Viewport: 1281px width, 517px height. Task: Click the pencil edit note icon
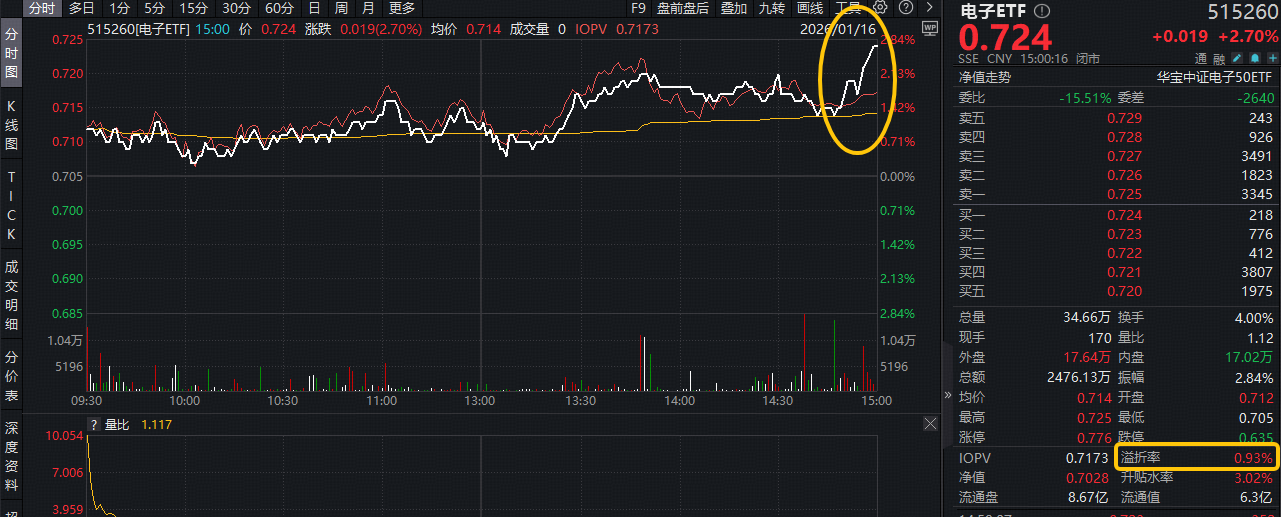pos(1239,58)
